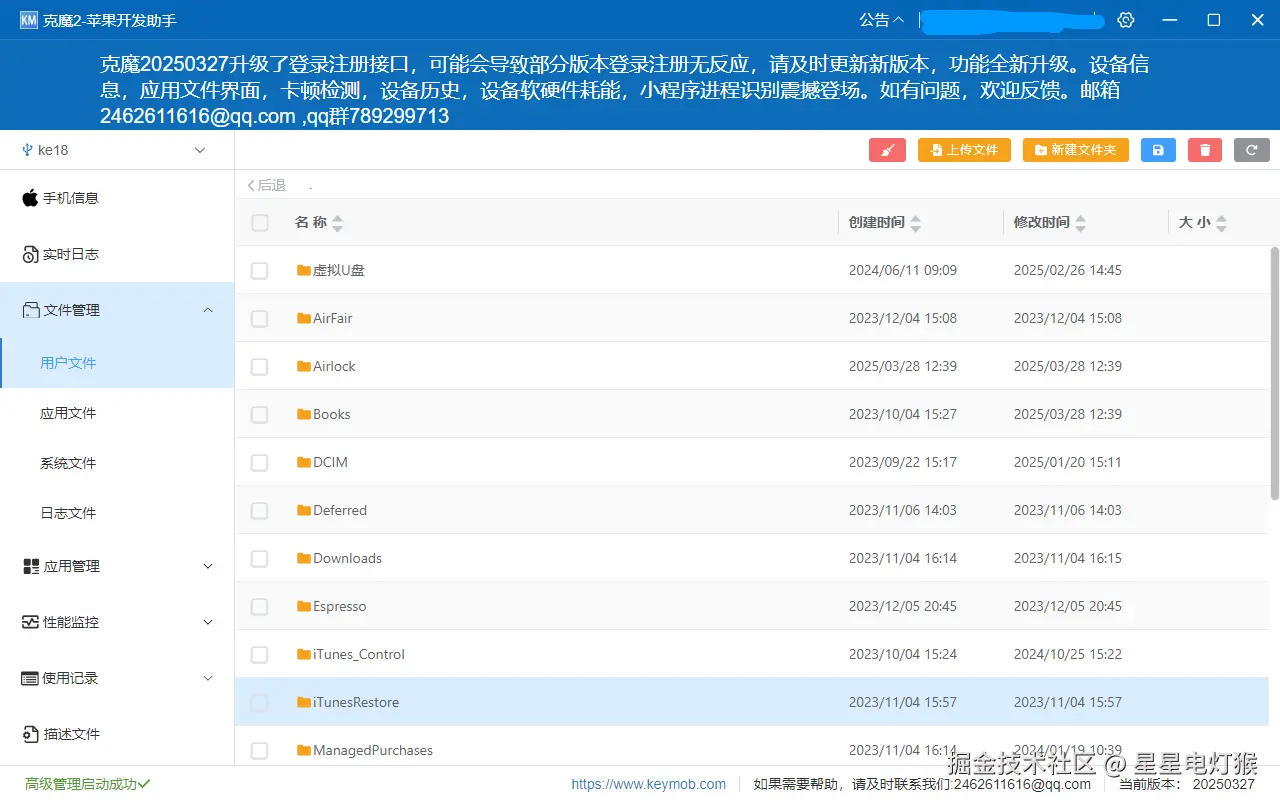Click 高级管理启动成功 status text
1280x800 pixels.
pos(87,784)
